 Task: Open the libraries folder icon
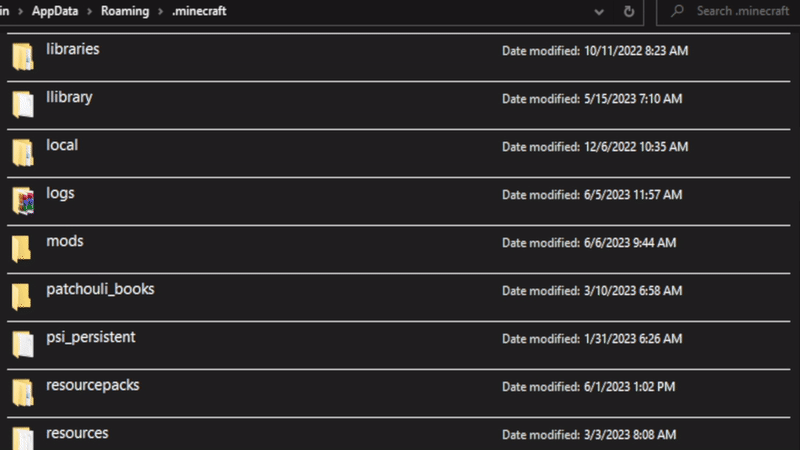pos(22,57)
